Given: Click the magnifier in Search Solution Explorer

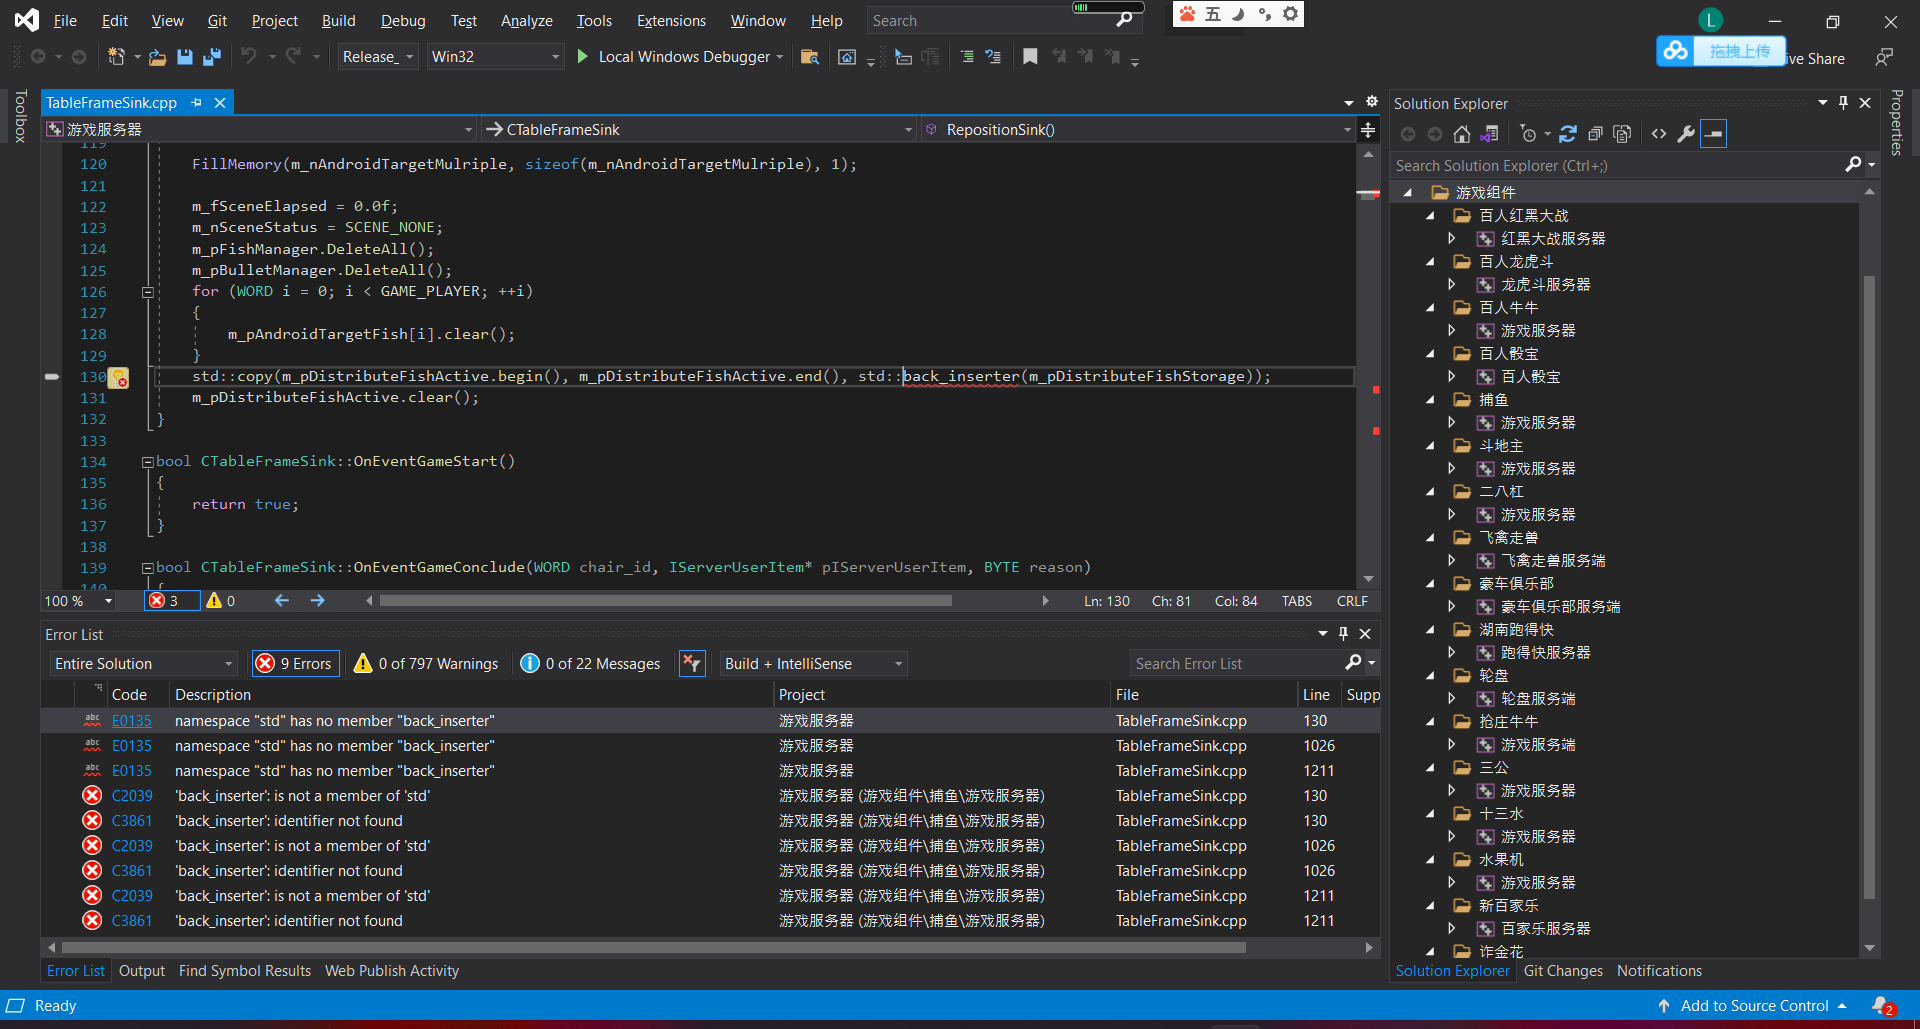Looking at the screenshot, I should point(1853,165).
